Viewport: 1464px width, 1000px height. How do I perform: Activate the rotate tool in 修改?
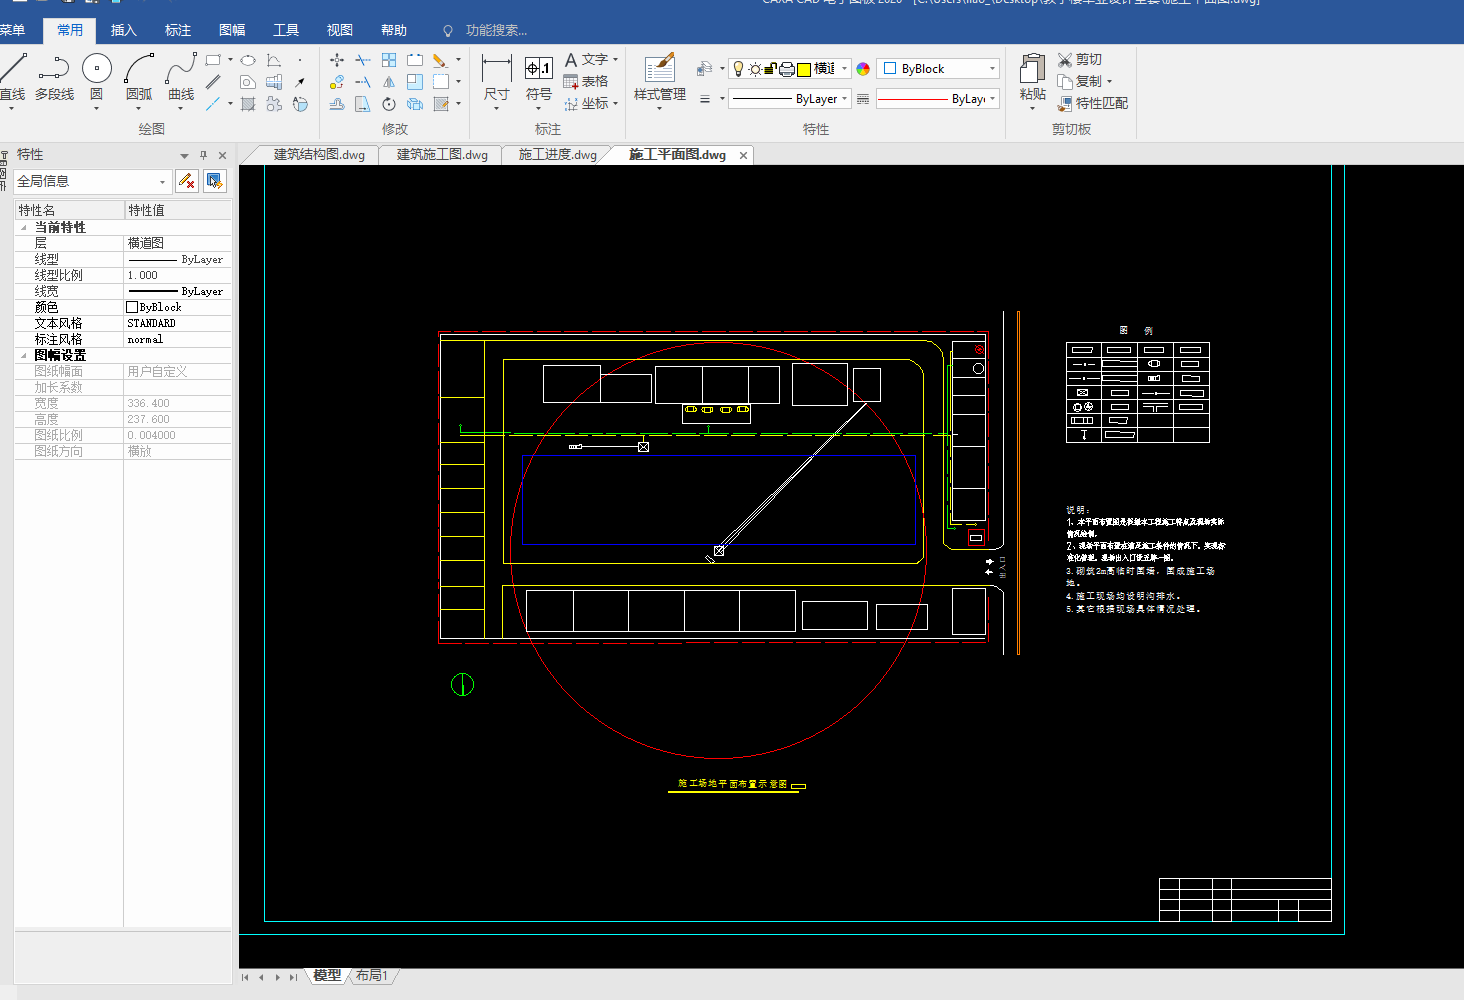coord(389,104)
